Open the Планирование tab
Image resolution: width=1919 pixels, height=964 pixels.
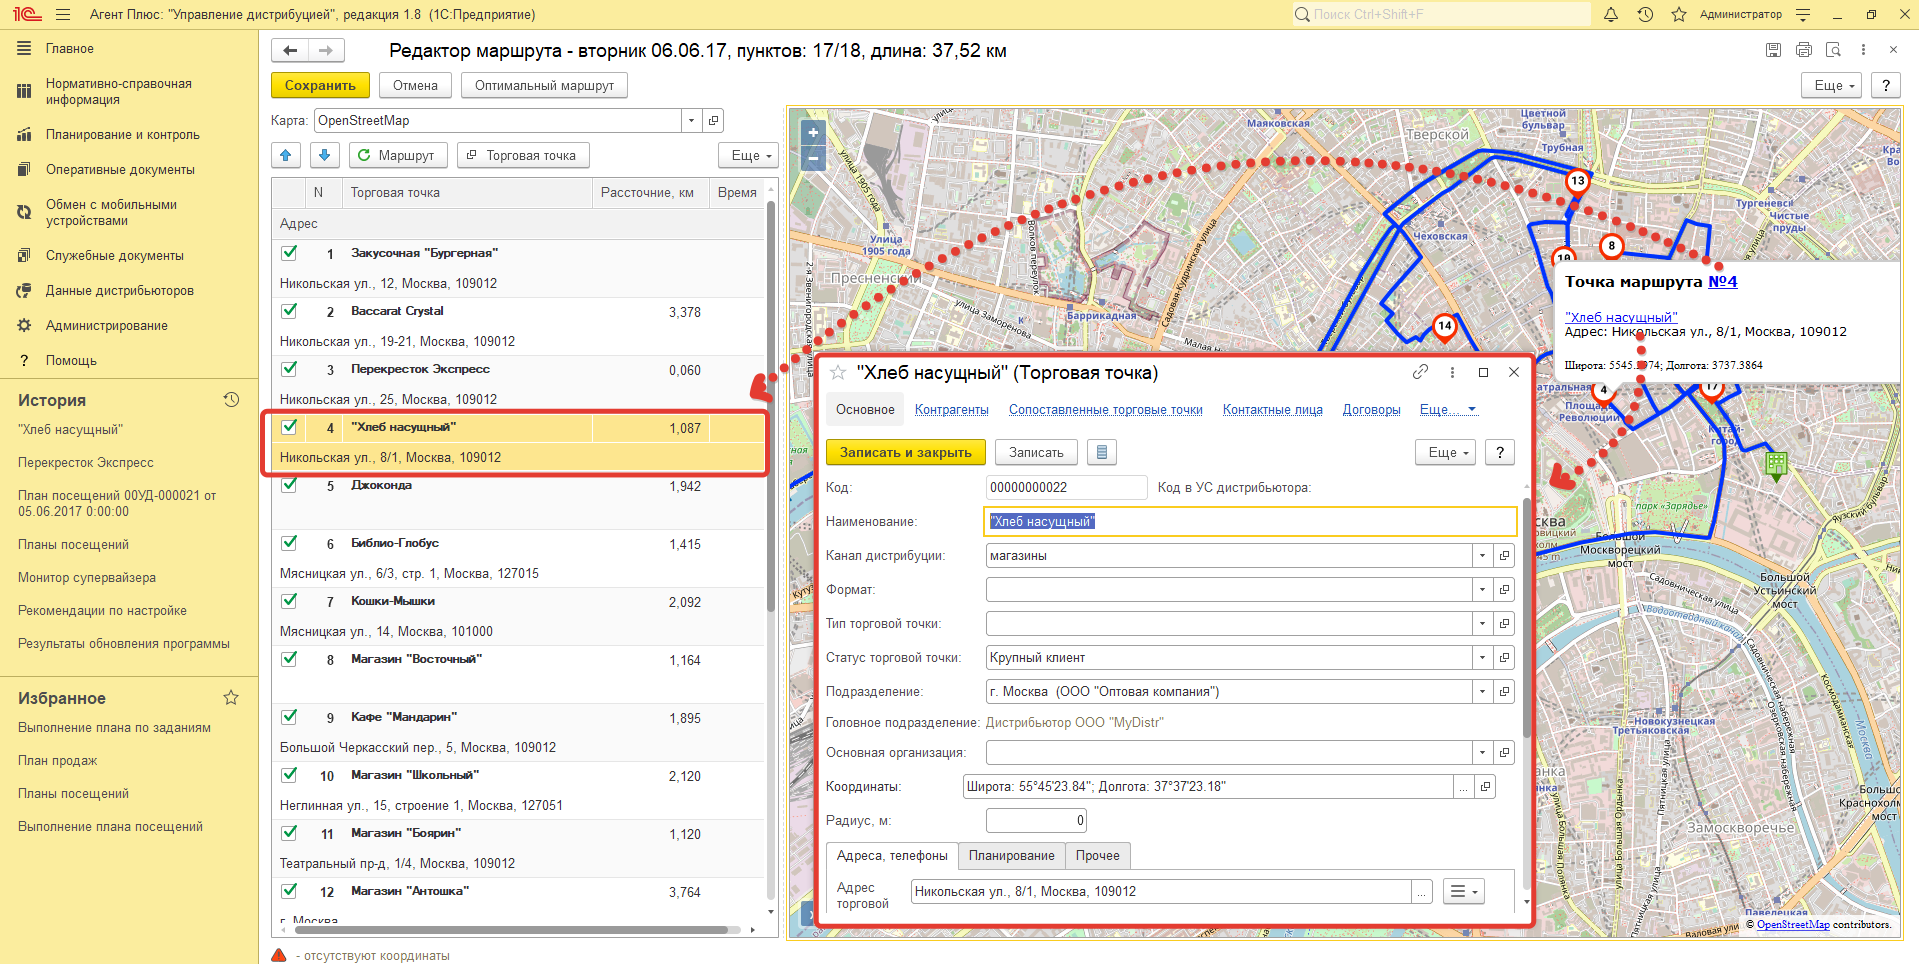click(1011, 856)
